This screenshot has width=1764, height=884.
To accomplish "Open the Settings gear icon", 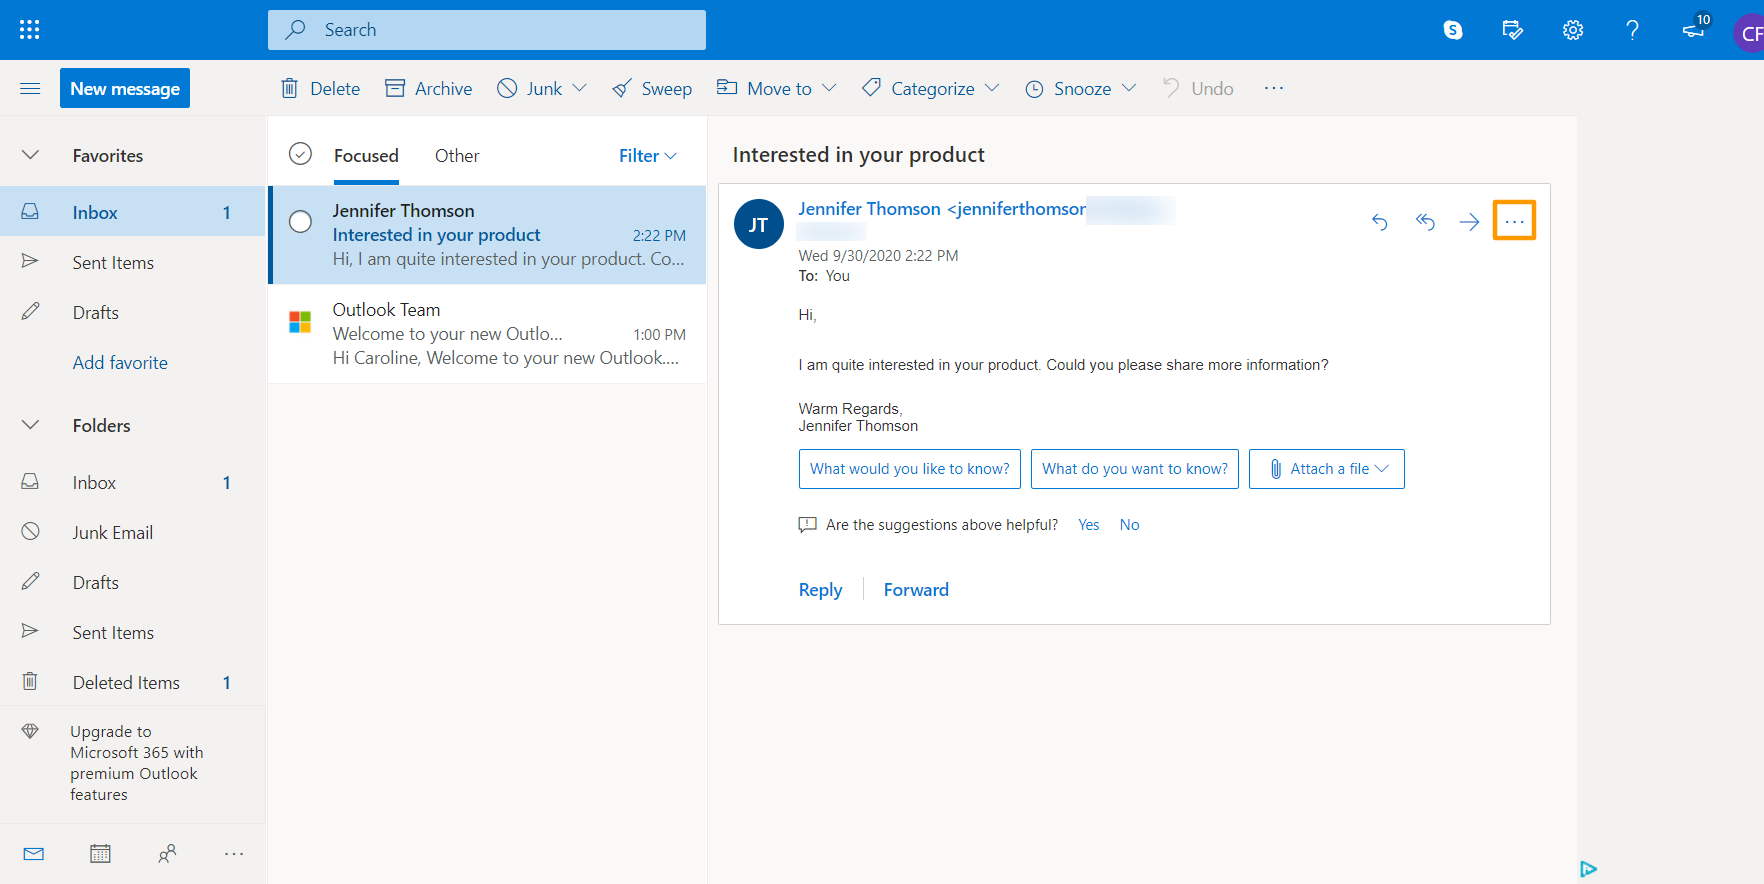I will [1573, 30].
